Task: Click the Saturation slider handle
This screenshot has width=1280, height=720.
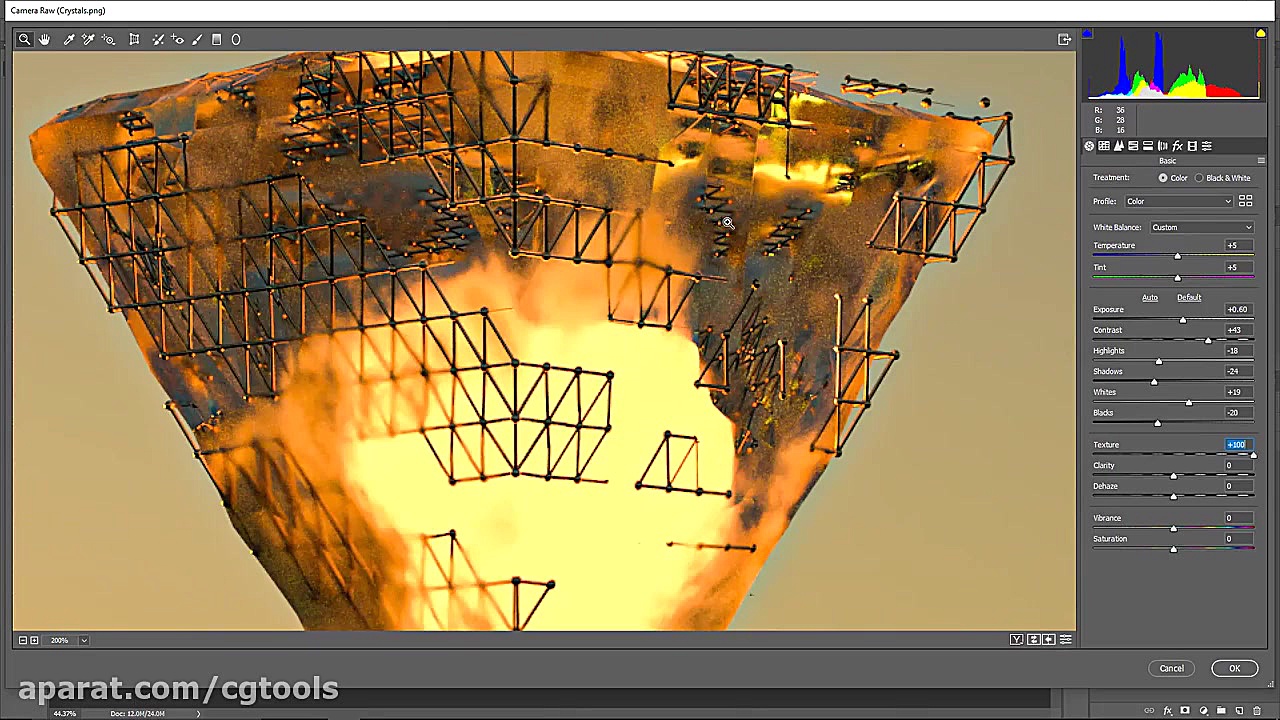Action: (x=1174, y=550)
